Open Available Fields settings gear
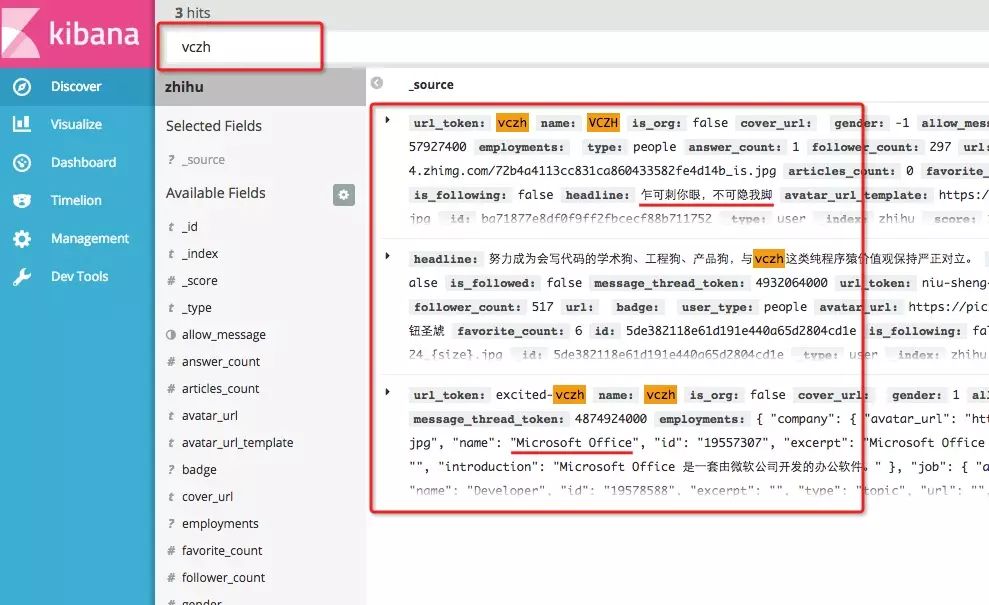 344,194
